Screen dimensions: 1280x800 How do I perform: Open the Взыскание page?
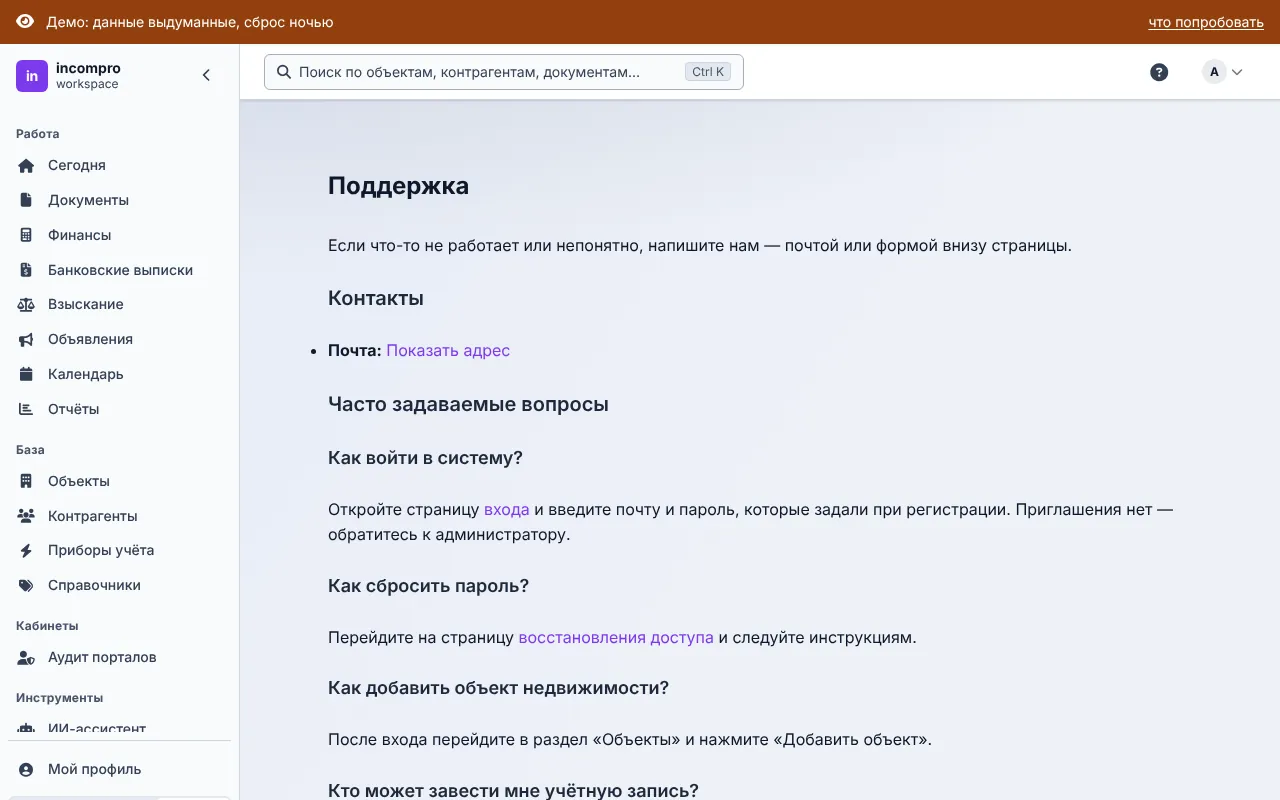(120, 304)
